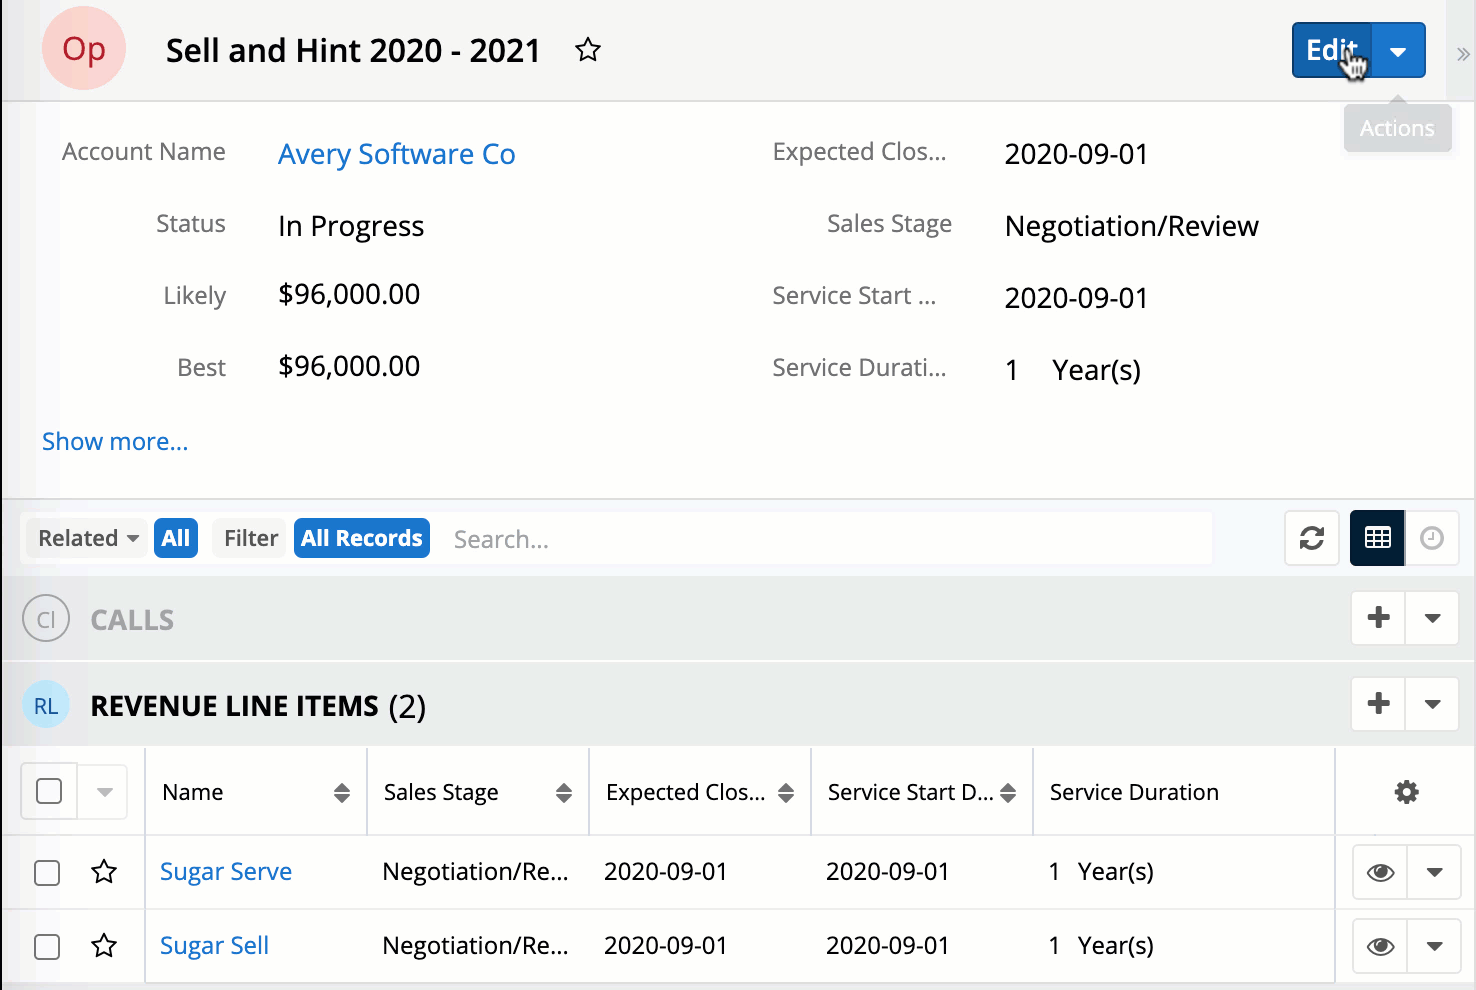Switch to list view grid icon
Viewport: 1476px width, 990px height.
pyautogui.click(x=1377, y=538)
